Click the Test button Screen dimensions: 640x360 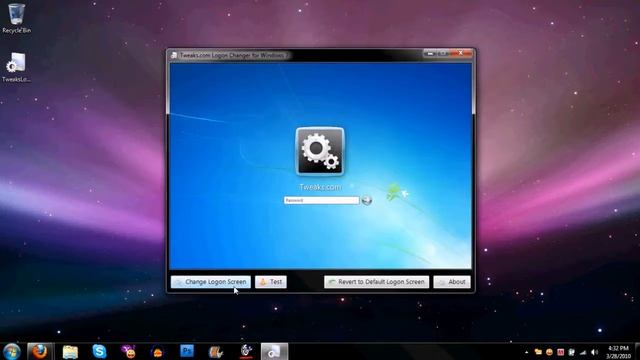tap(271, 282)
